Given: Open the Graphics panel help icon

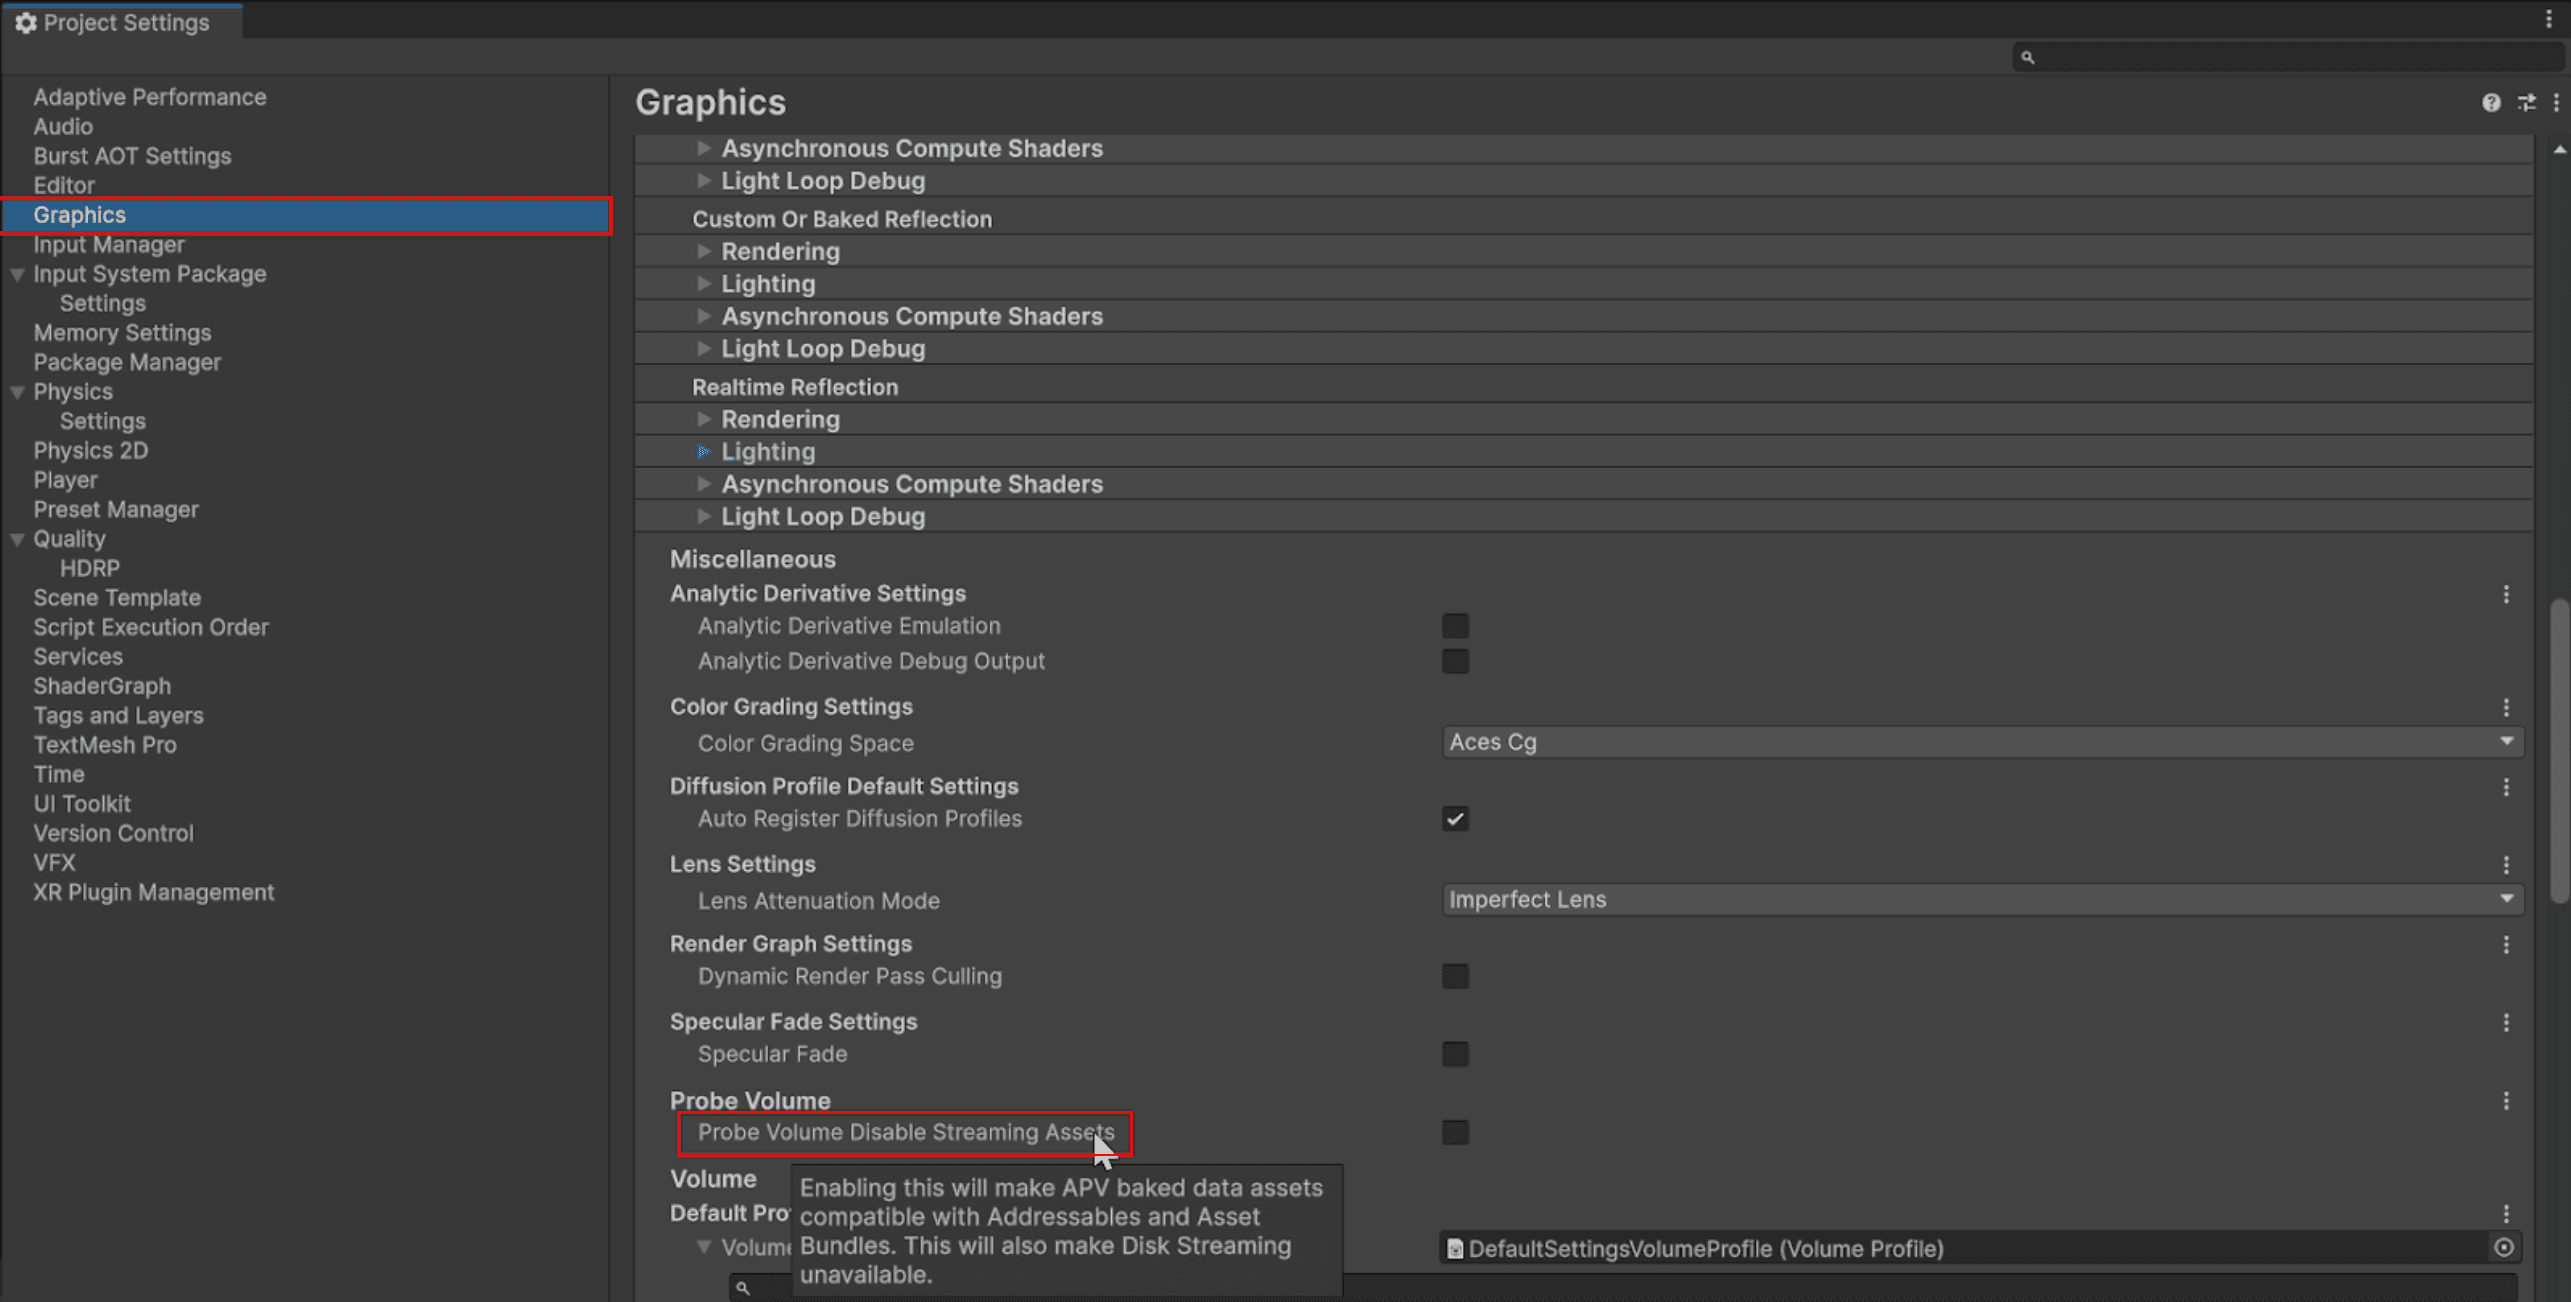Looking at the screenshot, I should [x=2491, y=103].
